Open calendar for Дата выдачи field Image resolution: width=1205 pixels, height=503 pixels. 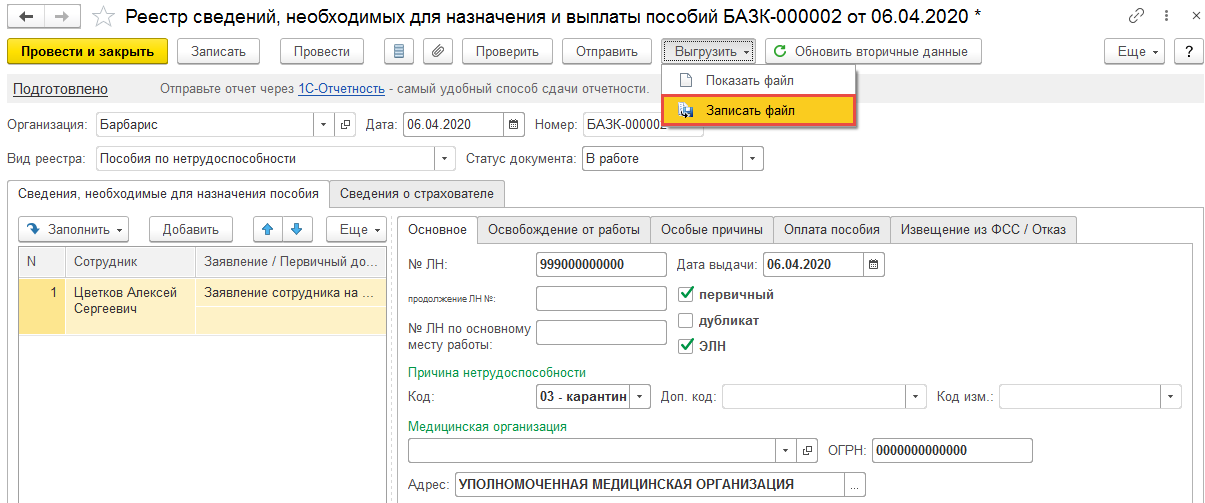tap(874, 264)
